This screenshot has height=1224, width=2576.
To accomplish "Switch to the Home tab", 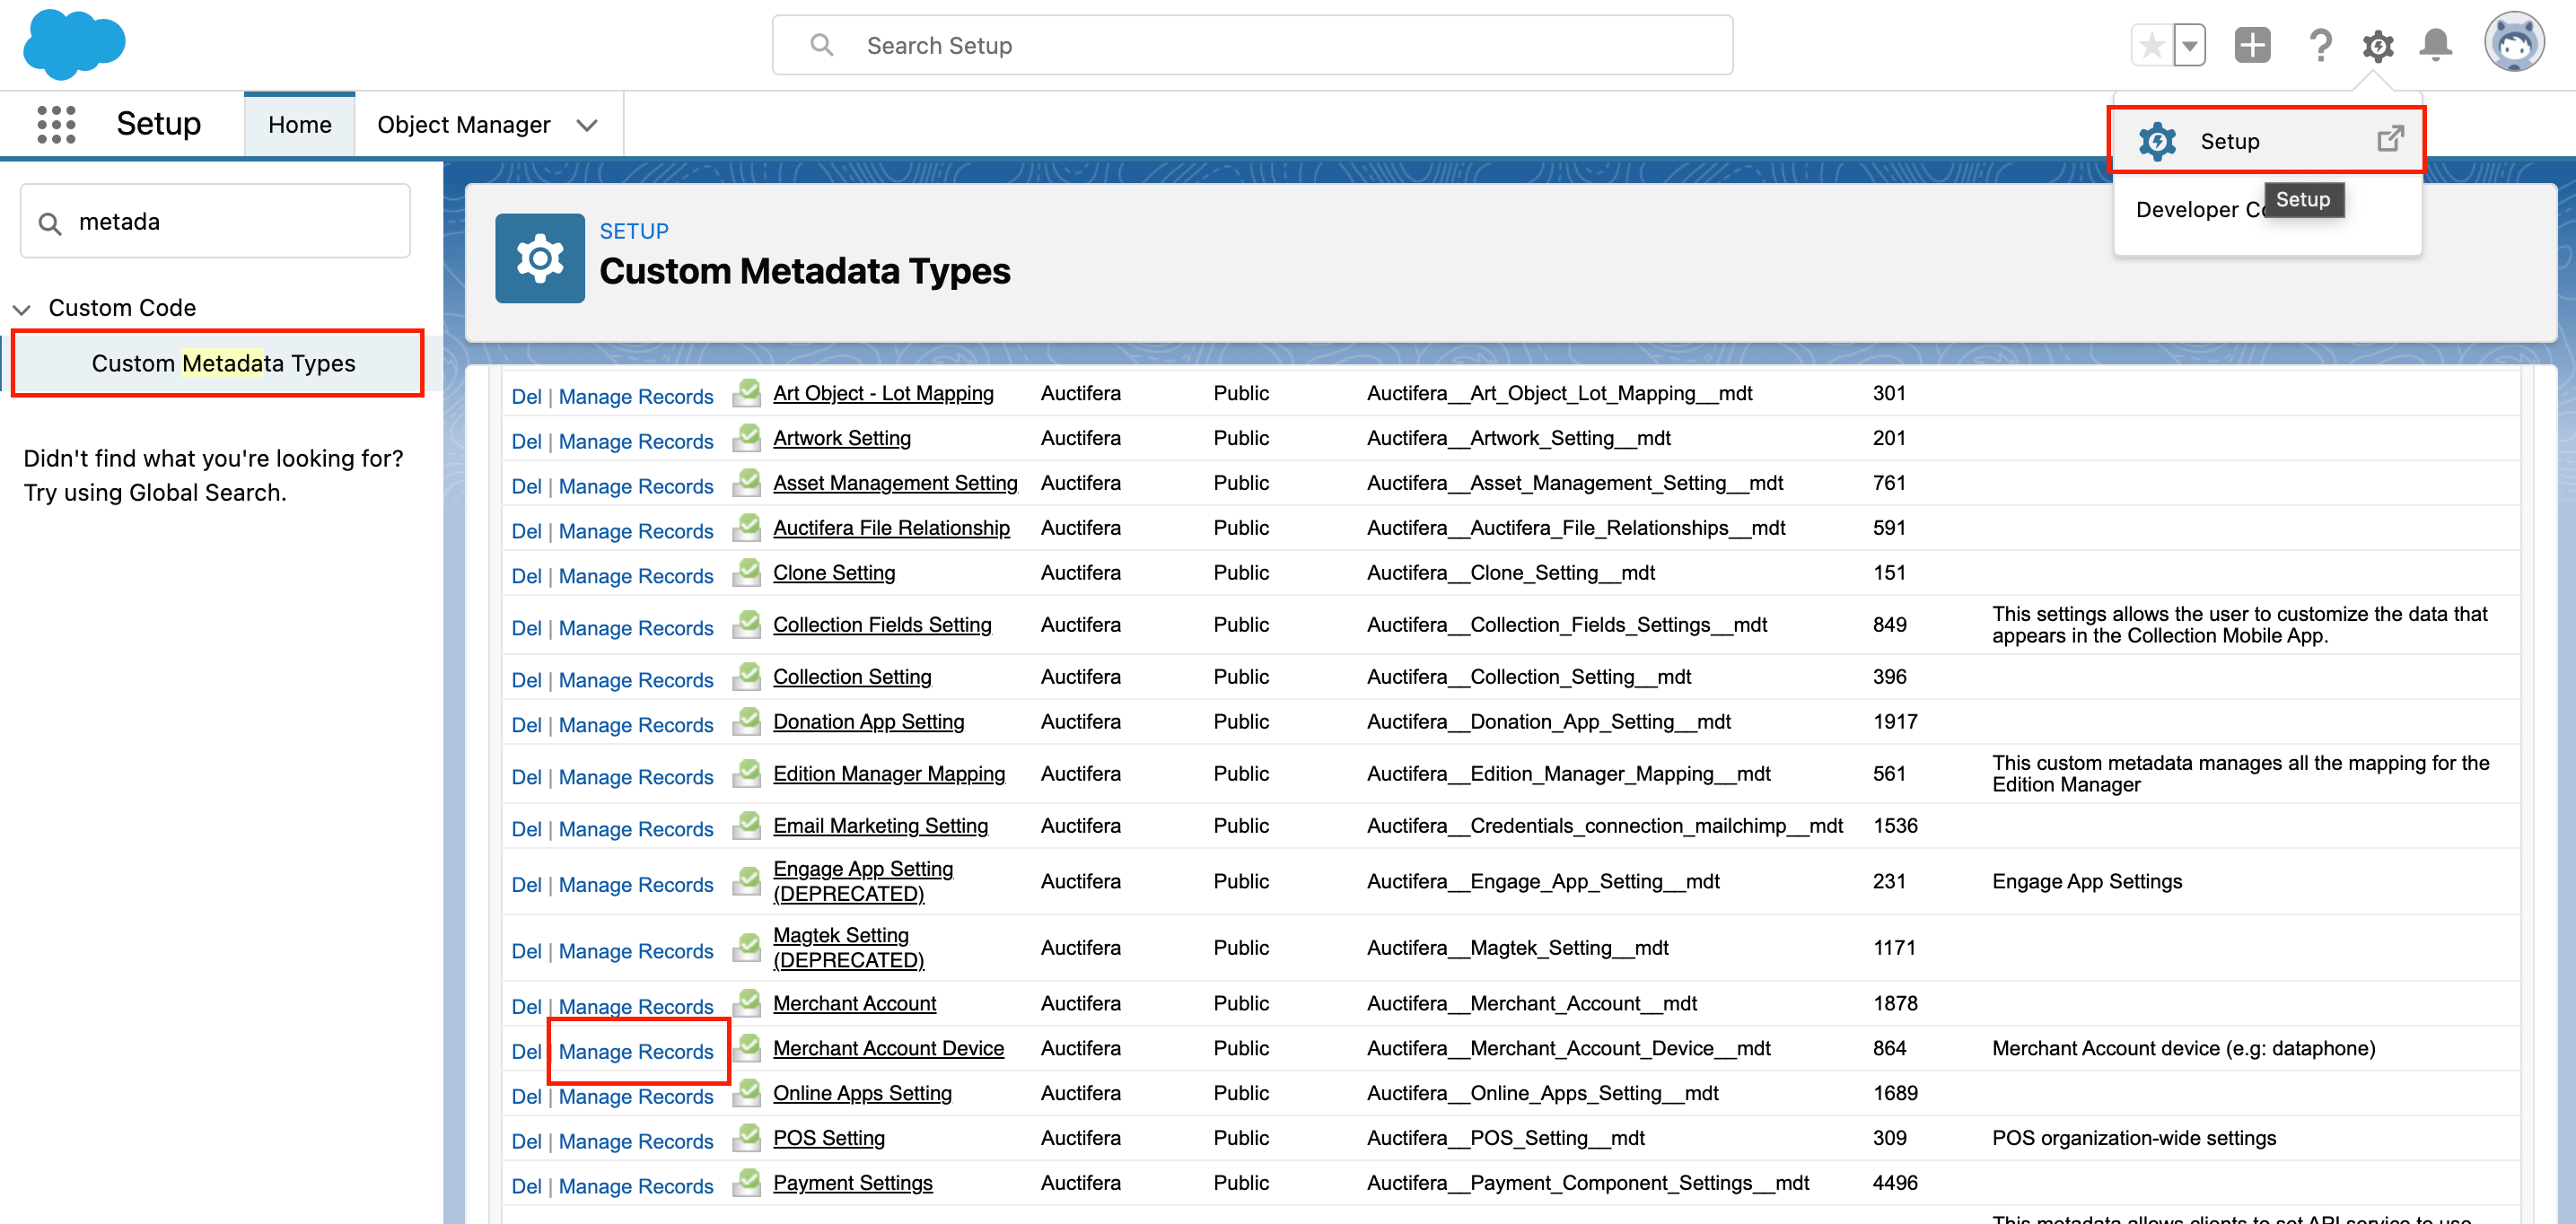I will click(x=299, y=125).
